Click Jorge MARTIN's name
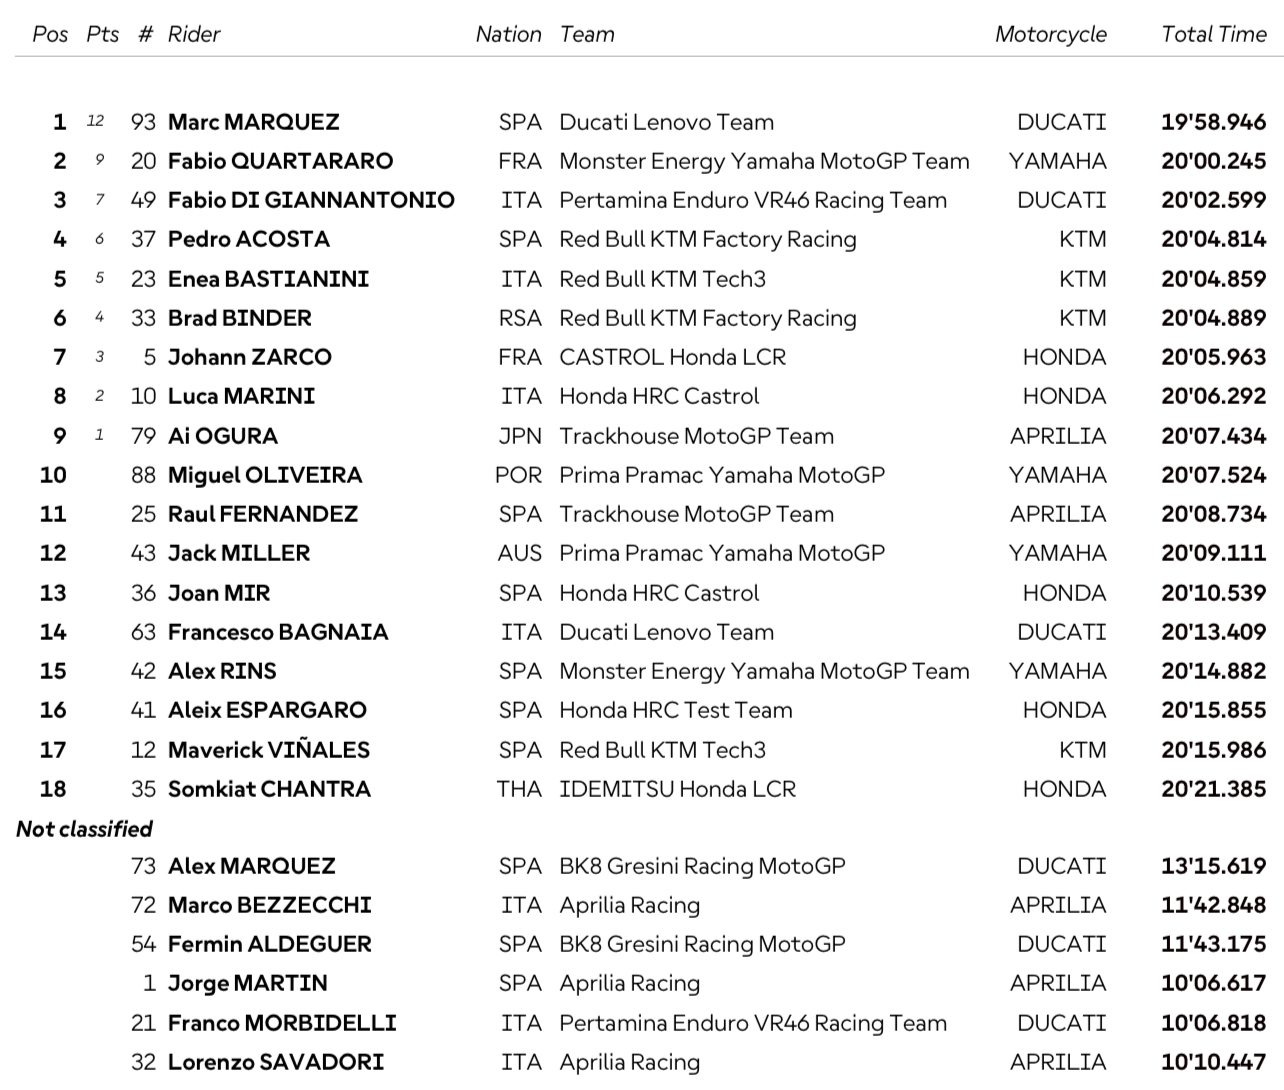The height and width of the screenshot is (1090, 1284). tap(247, 983)
